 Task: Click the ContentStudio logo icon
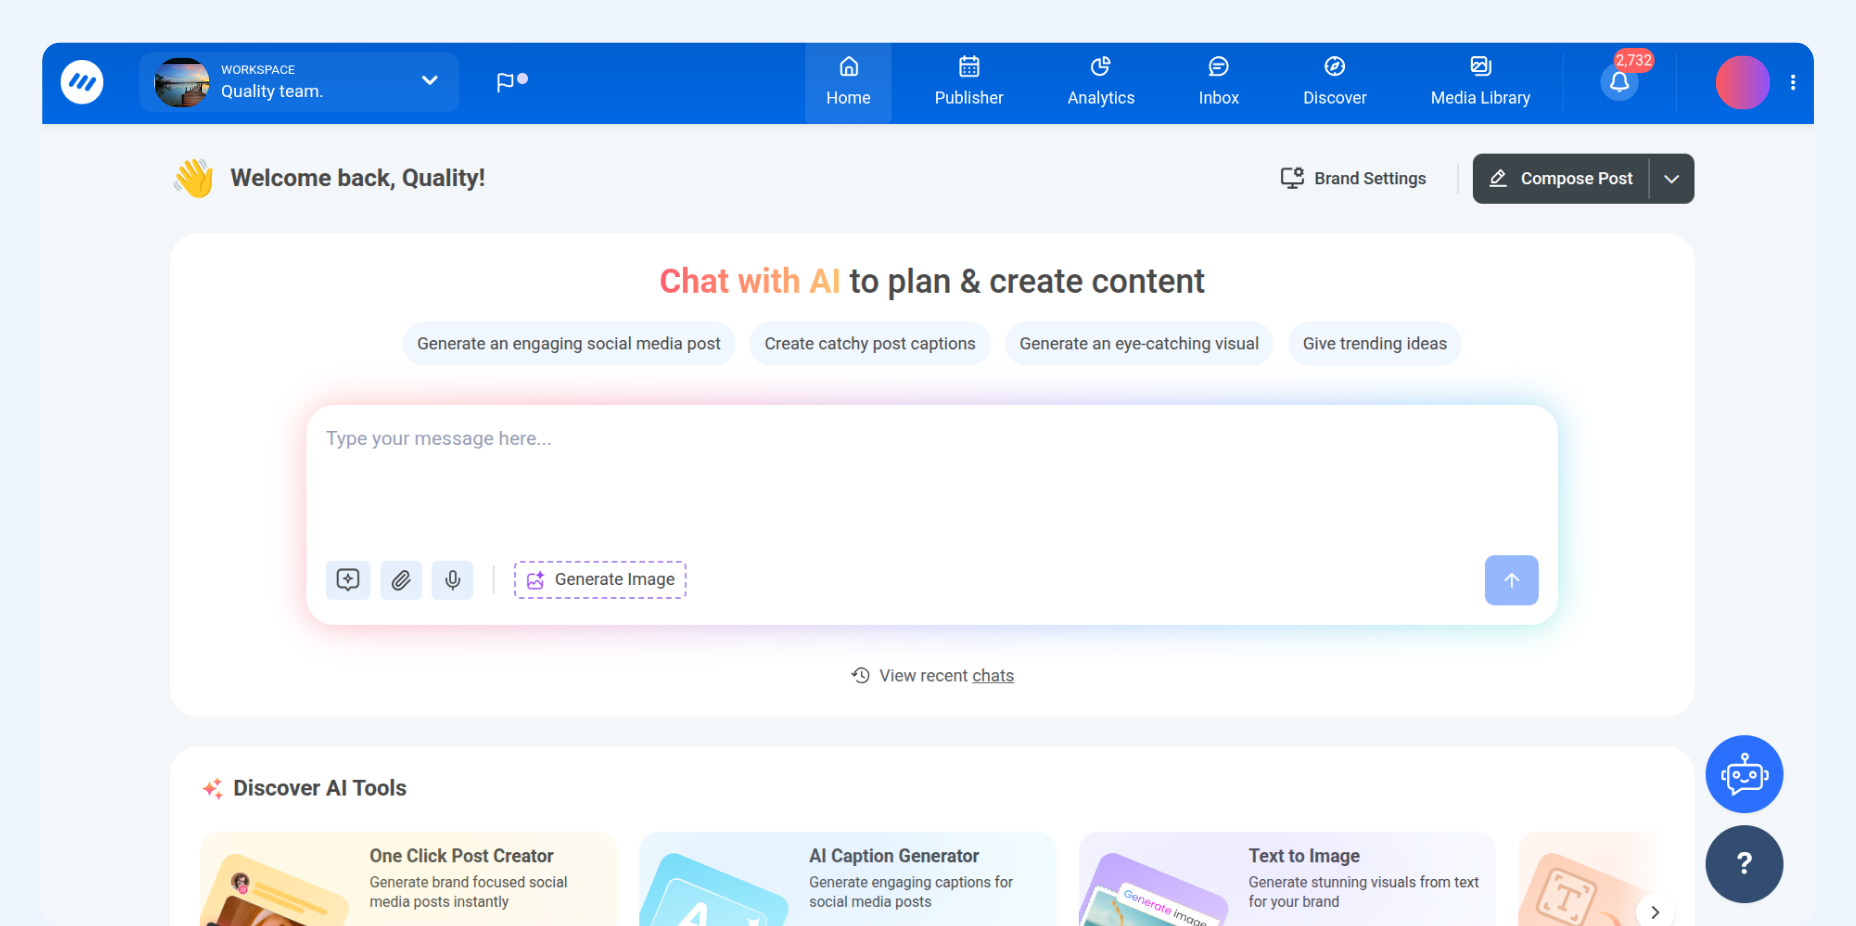(82, 82)
